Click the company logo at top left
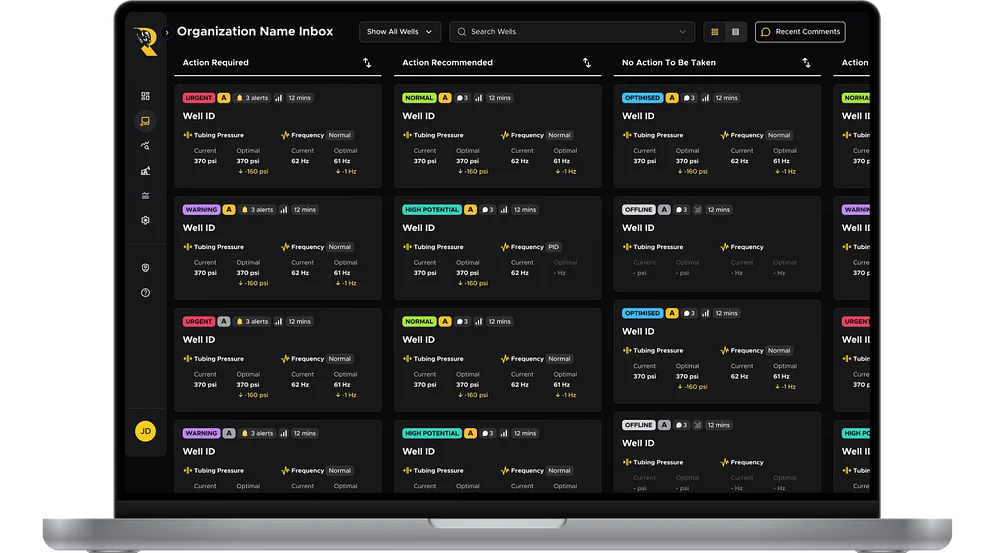Screen dimensions: 1000x553 pyautogui.click(x=145, y=41)
